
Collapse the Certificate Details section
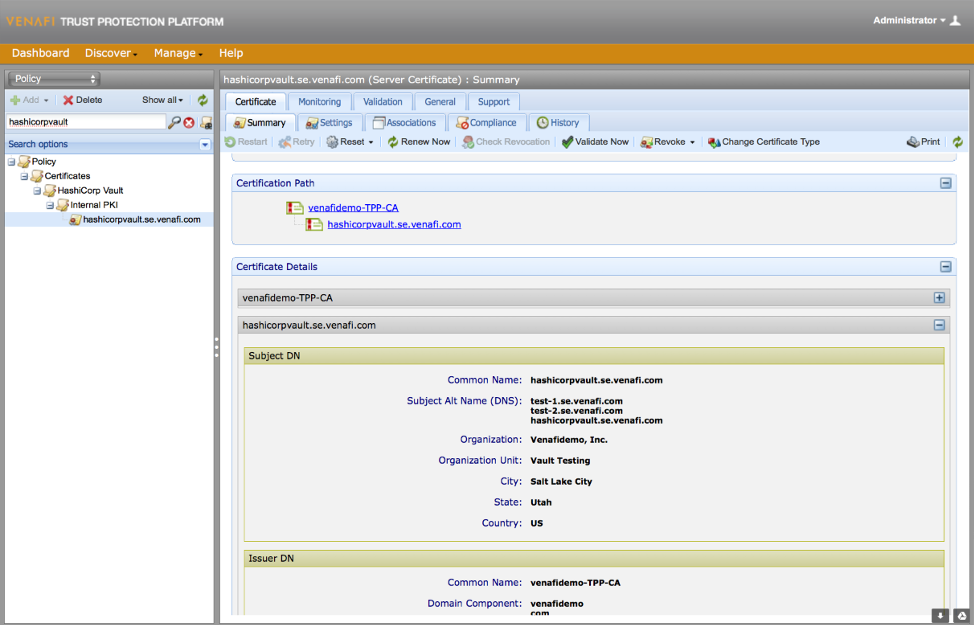point(945,267)
